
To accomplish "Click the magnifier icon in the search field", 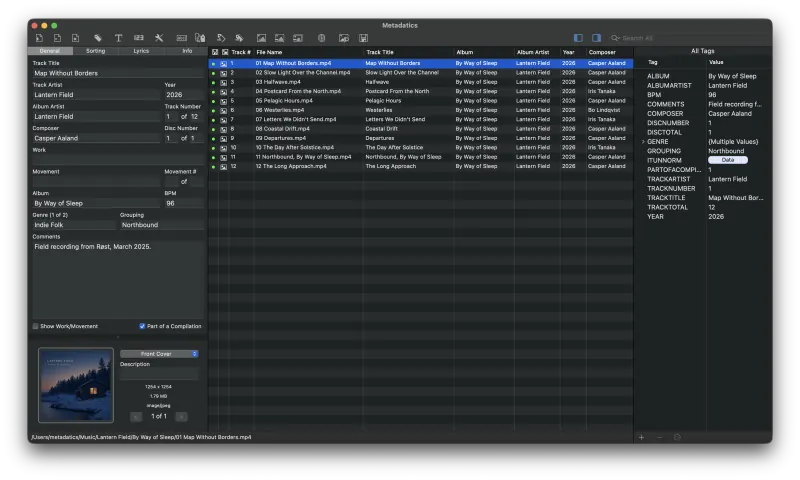I will click(615, 38).
